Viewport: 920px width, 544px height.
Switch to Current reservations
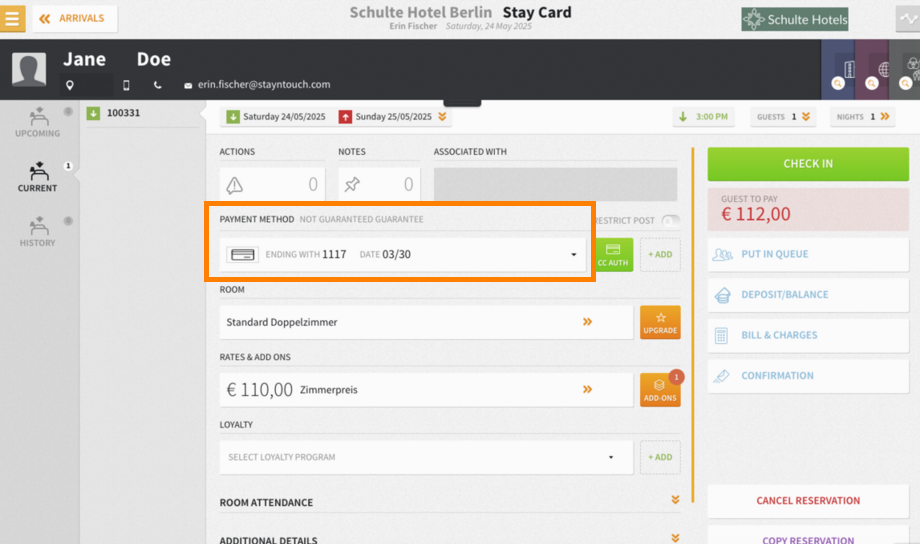coord(38,177)
